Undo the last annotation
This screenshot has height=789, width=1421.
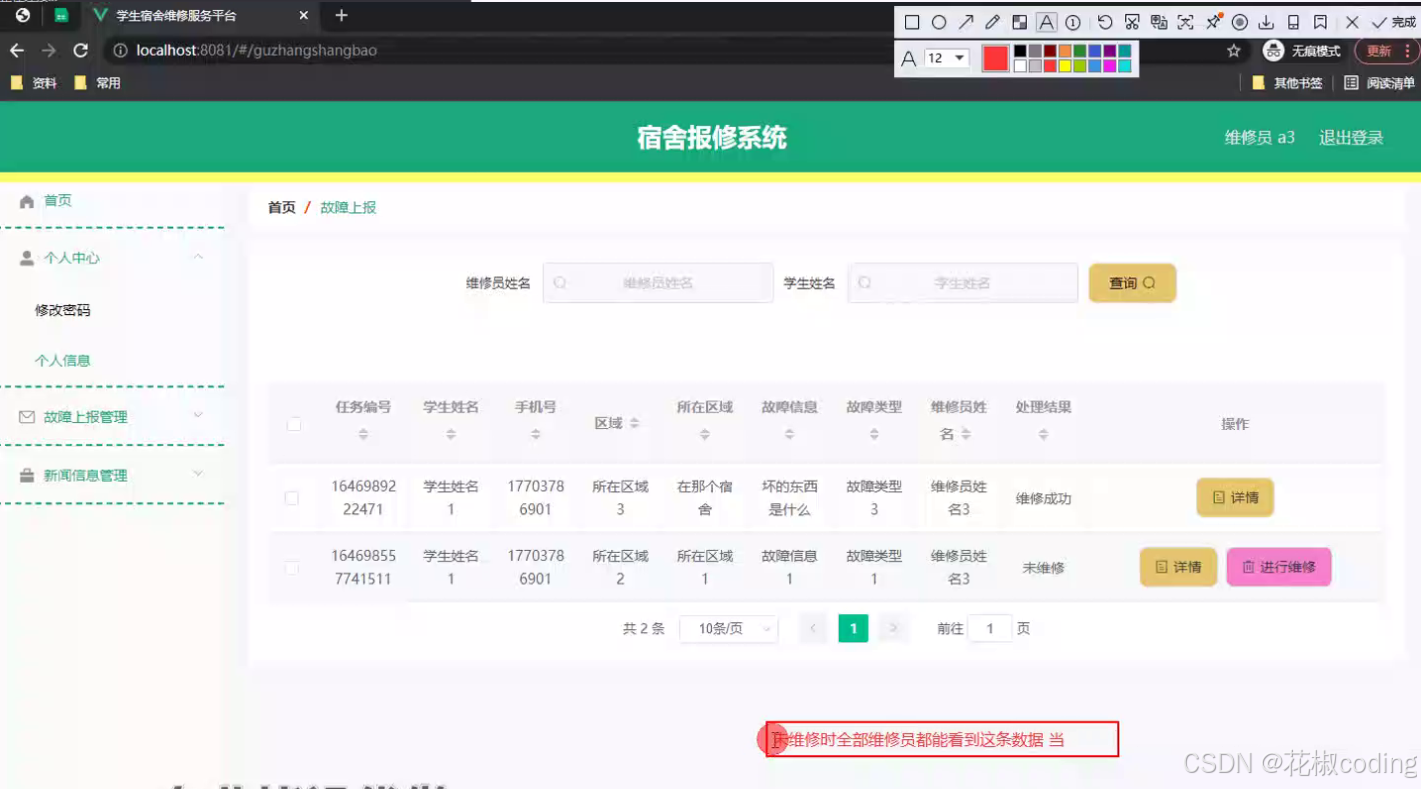coord(1105,22)
